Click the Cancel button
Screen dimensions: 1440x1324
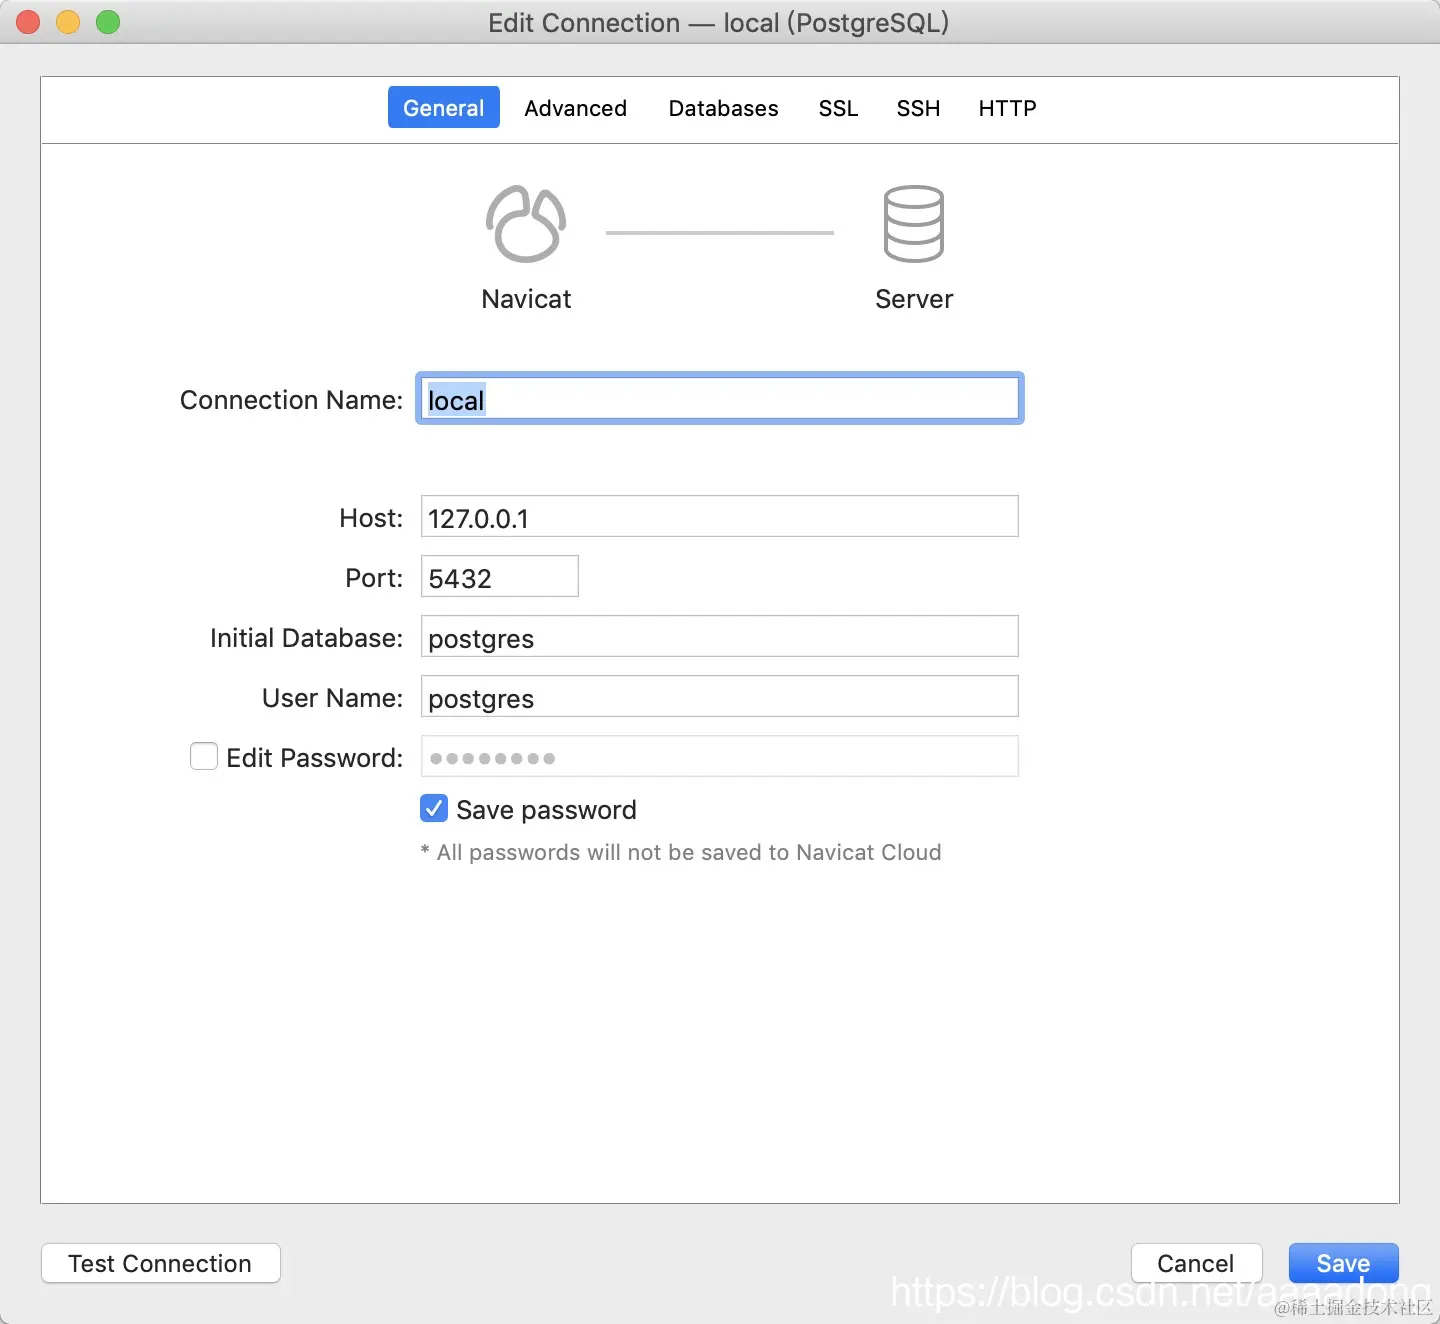(x=1197, y=1263)
